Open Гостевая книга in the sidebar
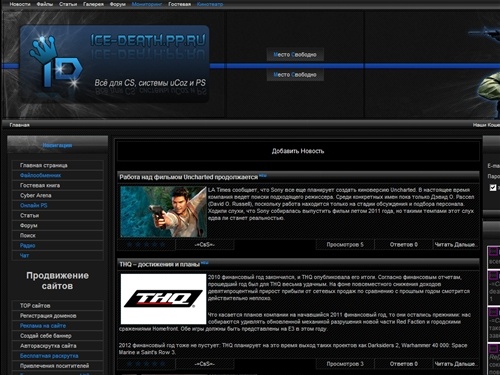Image resolution: width=500 pixels, height=375 pixels. coord(58,185)
